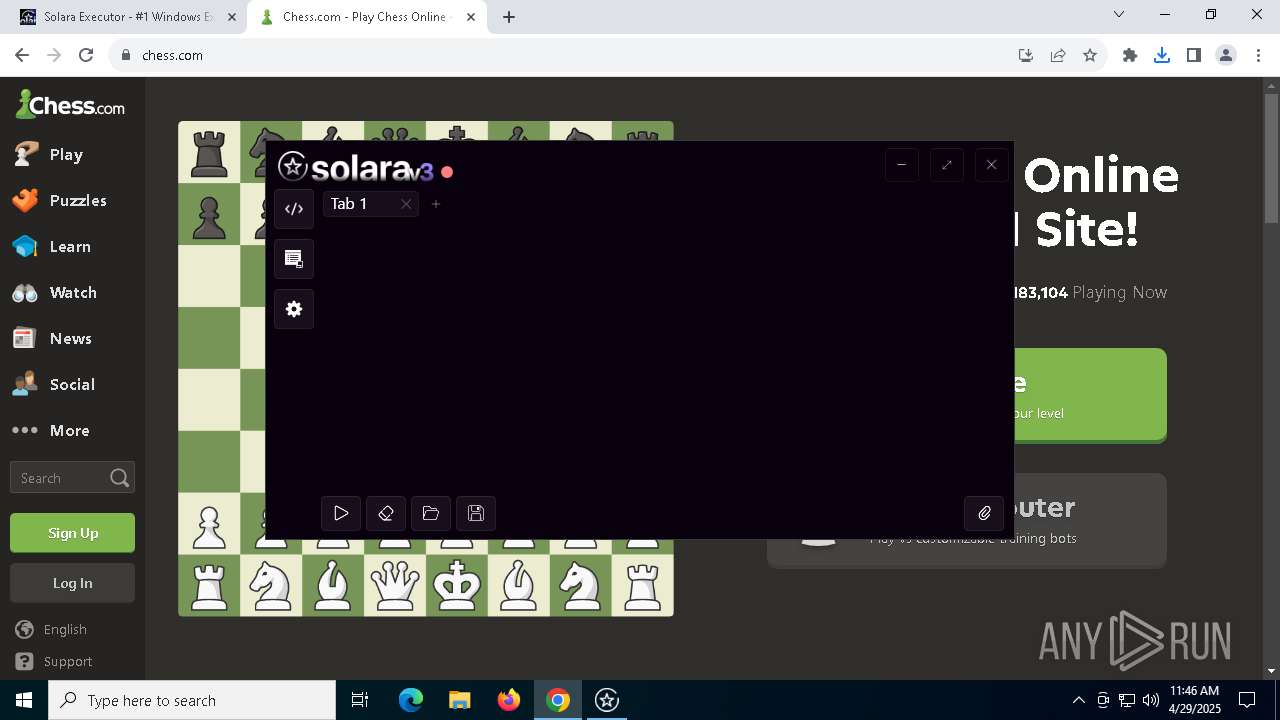The height and width of the screenshot is (720, 1280).
Task: Bookmark this page with the star icon
Action: pos(1090,55)
